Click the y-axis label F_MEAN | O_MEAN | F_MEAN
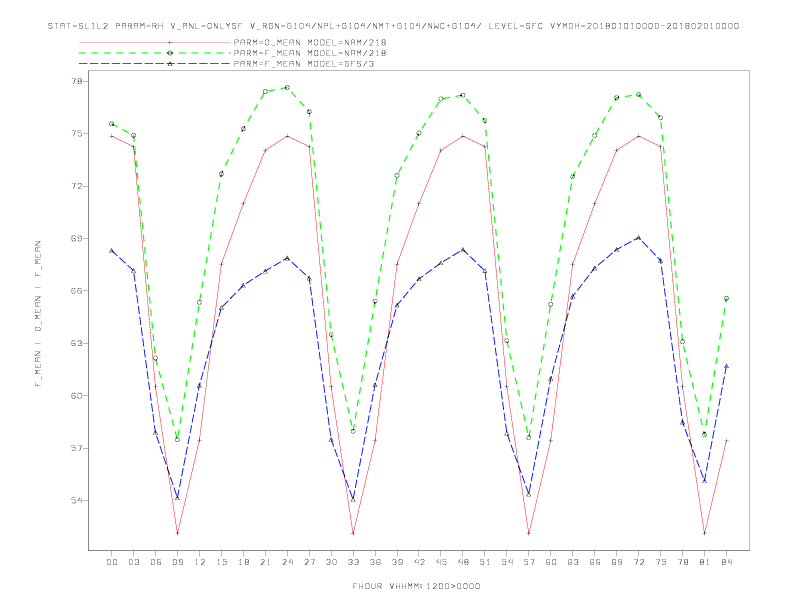 [38, 314]
